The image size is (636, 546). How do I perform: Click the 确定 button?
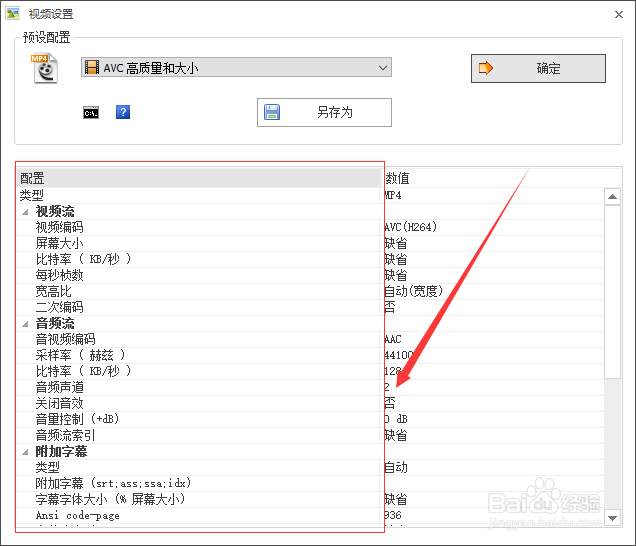[538, 68]
